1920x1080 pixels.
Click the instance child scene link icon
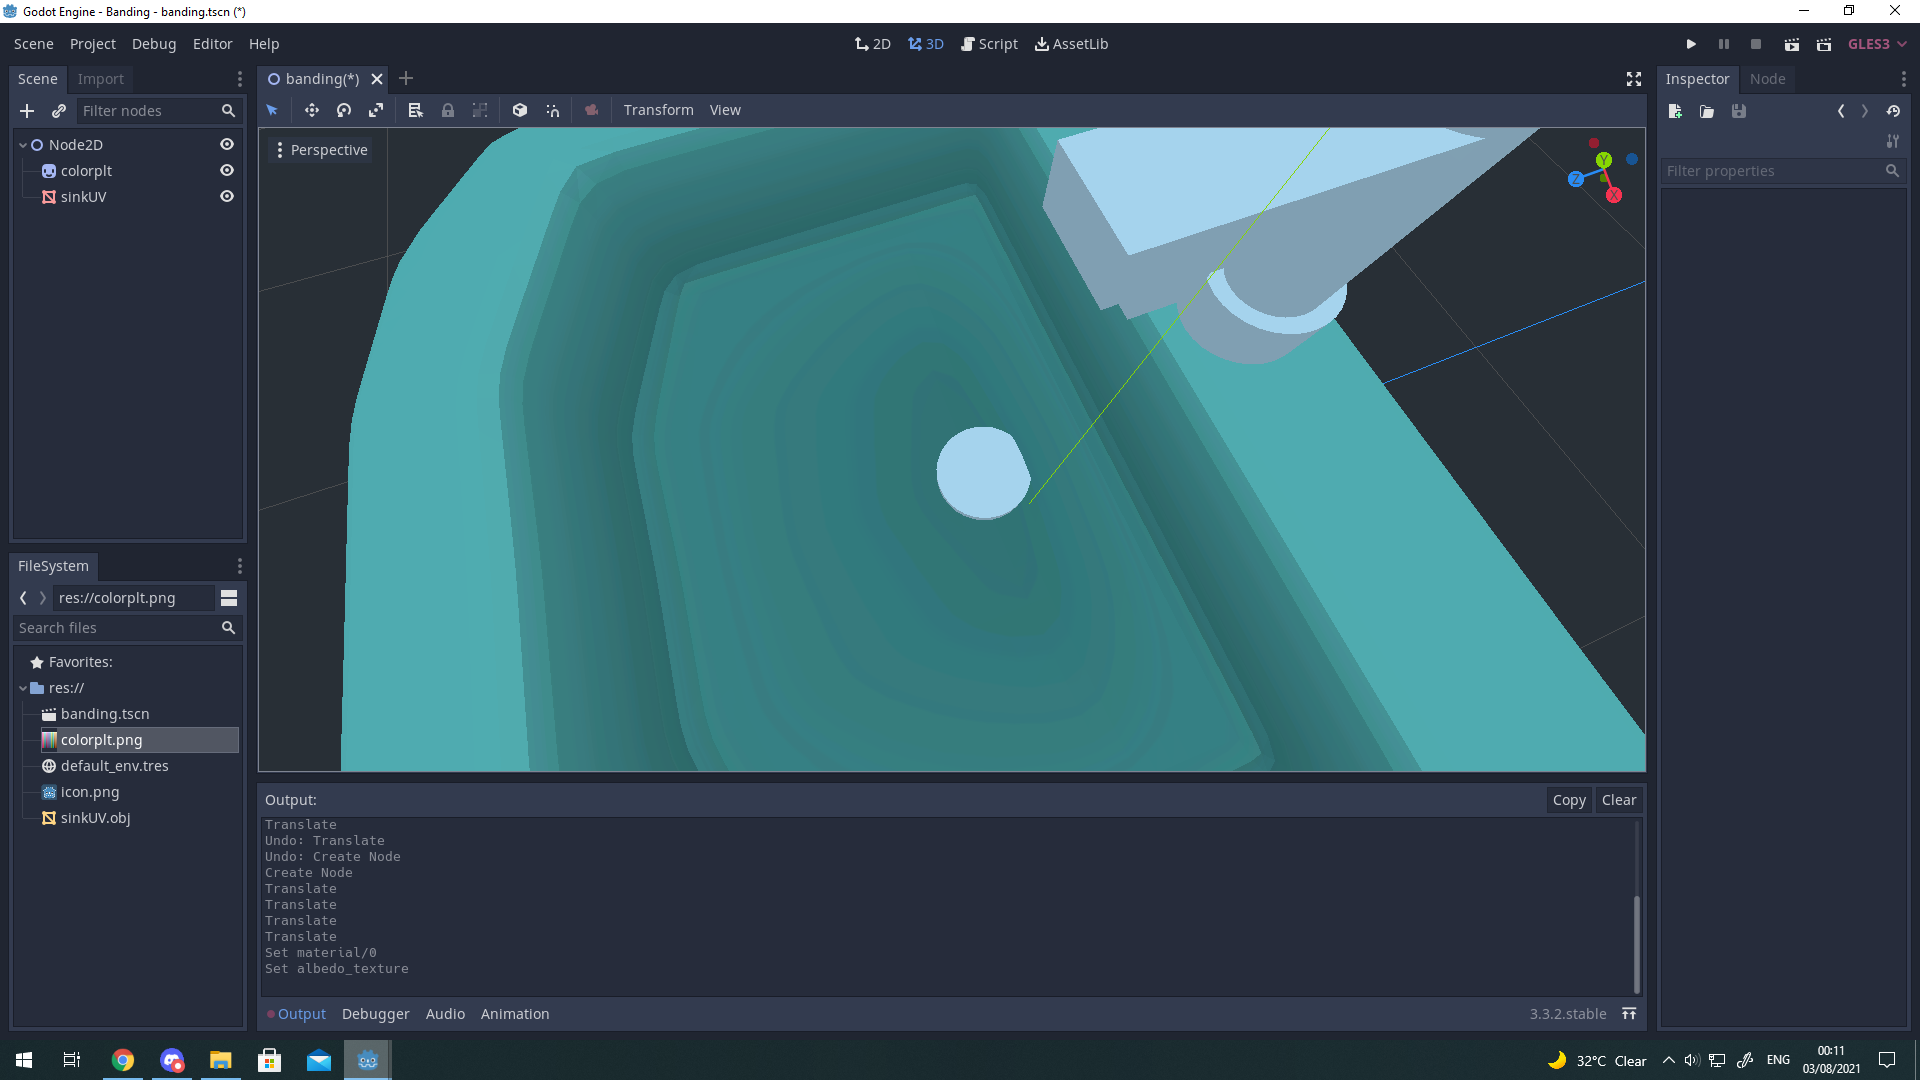pos(59,111)
